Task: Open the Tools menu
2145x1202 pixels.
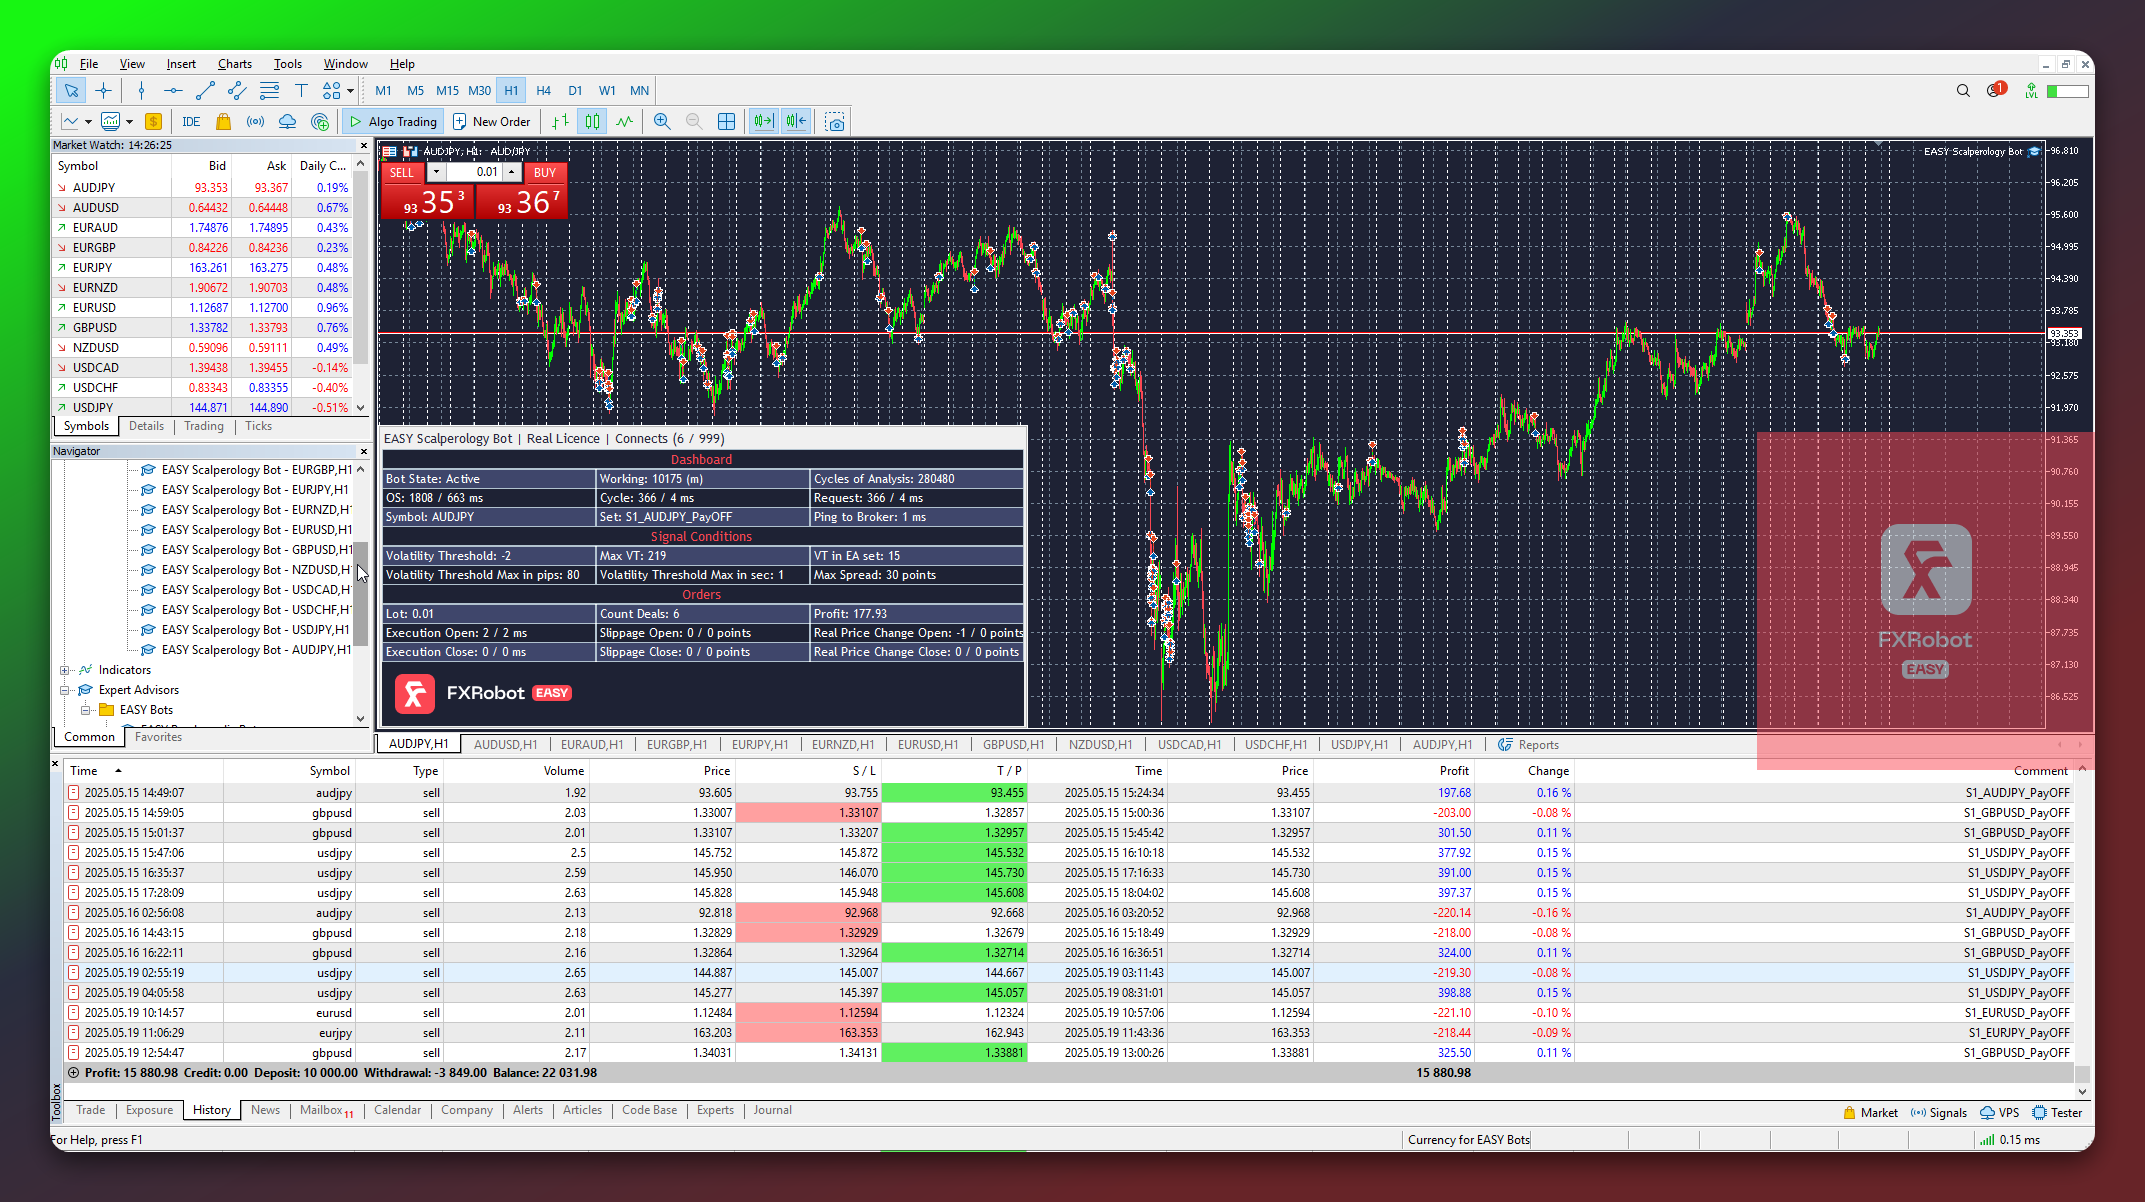Action: pyautogui.click(x=288, y=64)
